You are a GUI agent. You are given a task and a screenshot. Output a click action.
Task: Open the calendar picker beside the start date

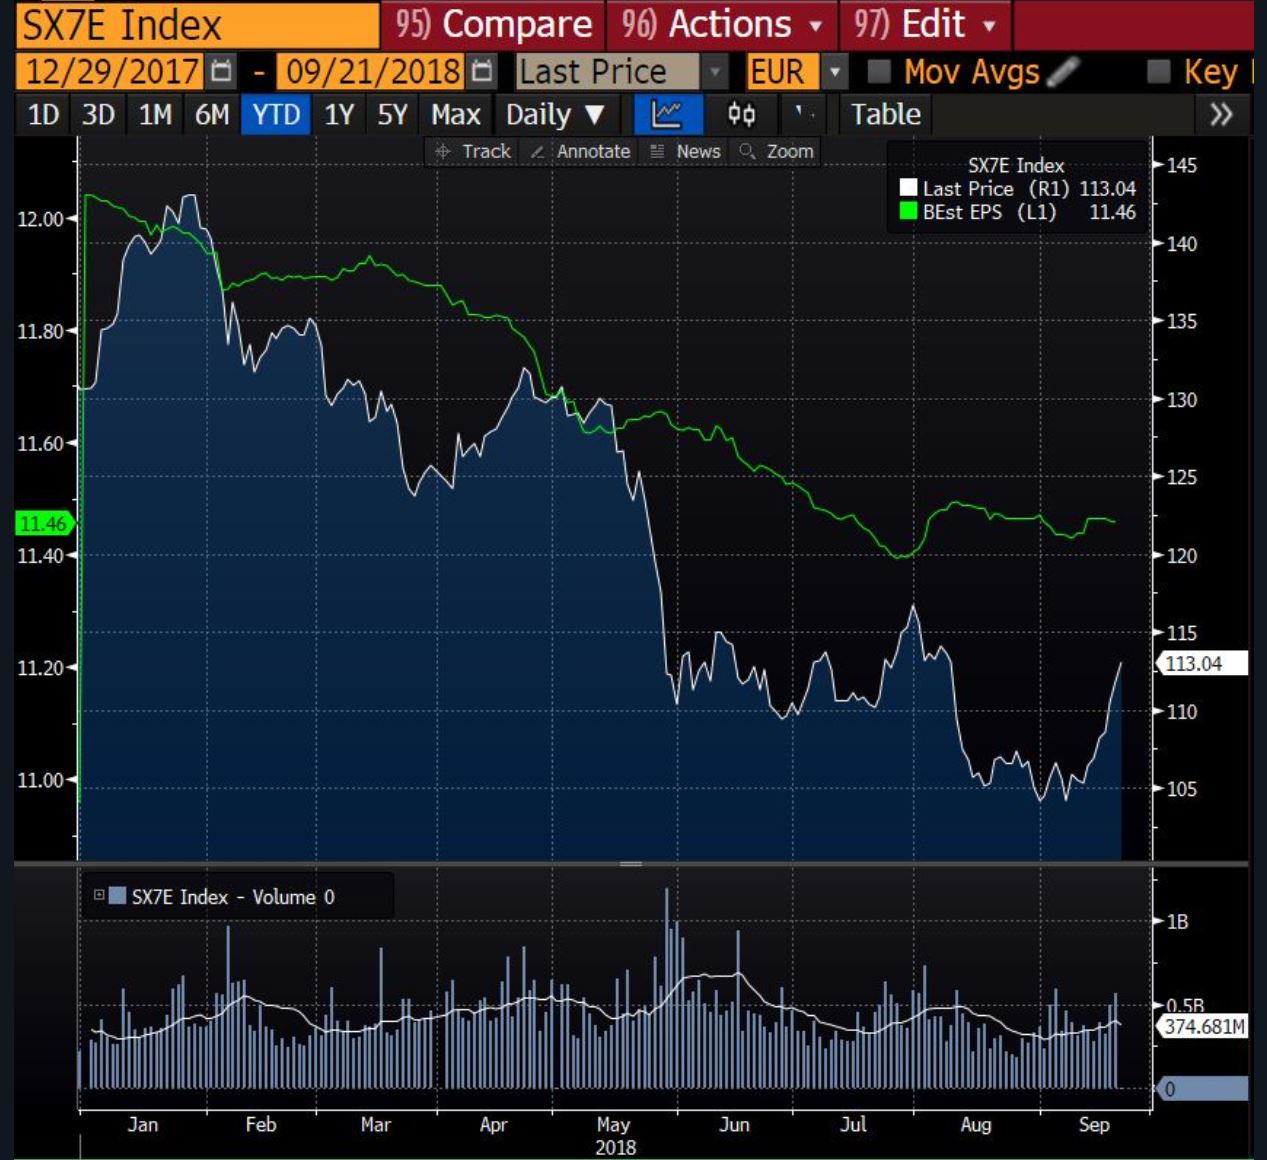pos(222,72)
